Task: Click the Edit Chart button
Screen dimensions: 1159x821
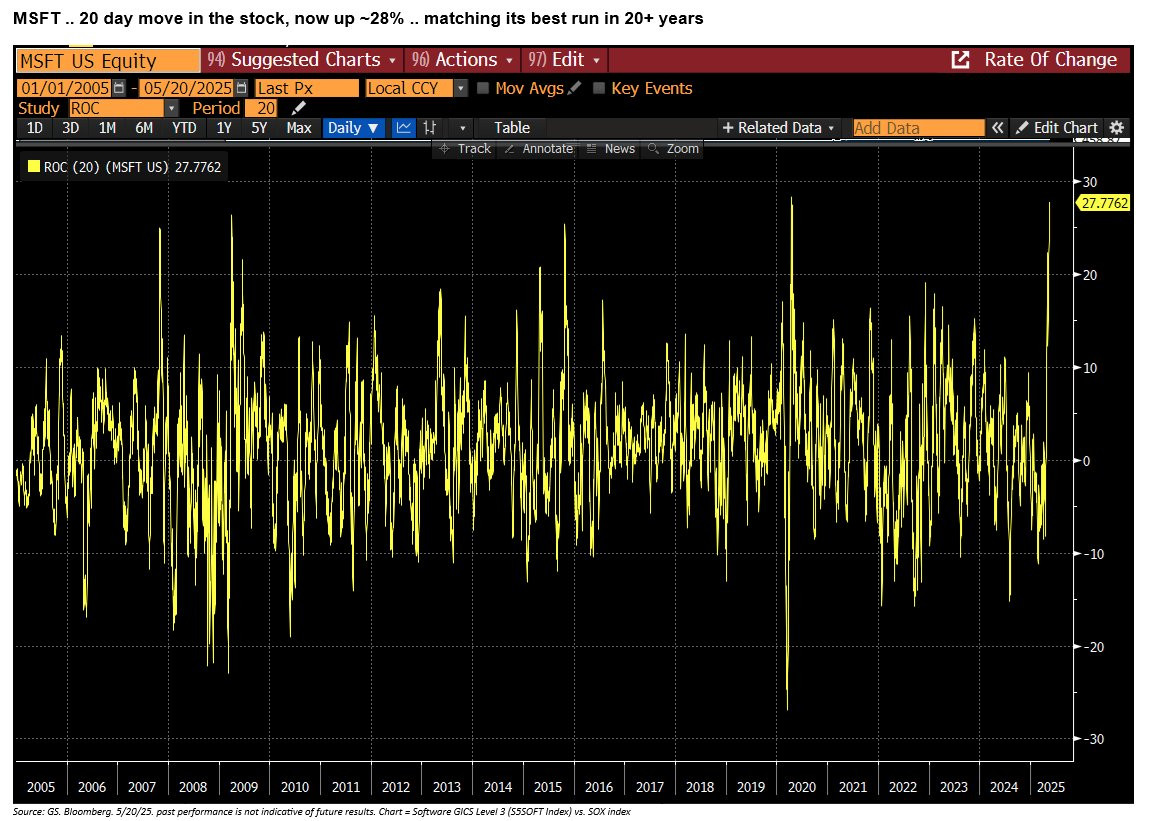Action: click(x=1057, y=128)
